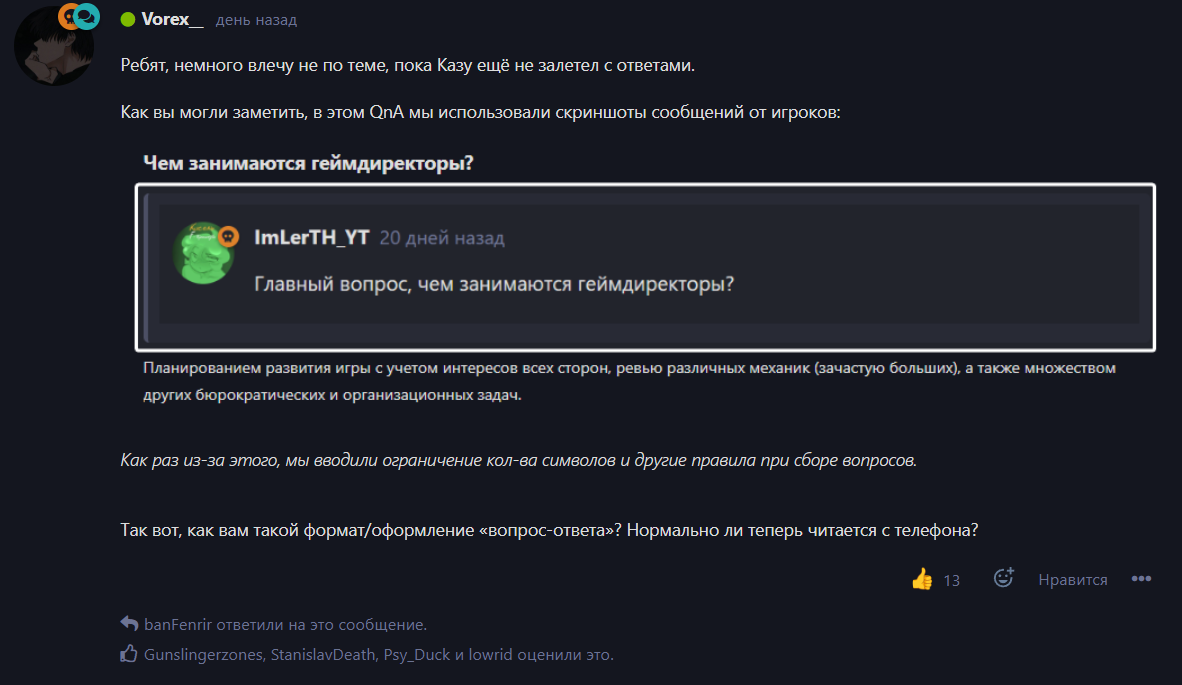This screenshot has height=685, width=1182.
Task: Click the orange skull badge on Vorex__ avatar
Action: (x=69, y=16)
